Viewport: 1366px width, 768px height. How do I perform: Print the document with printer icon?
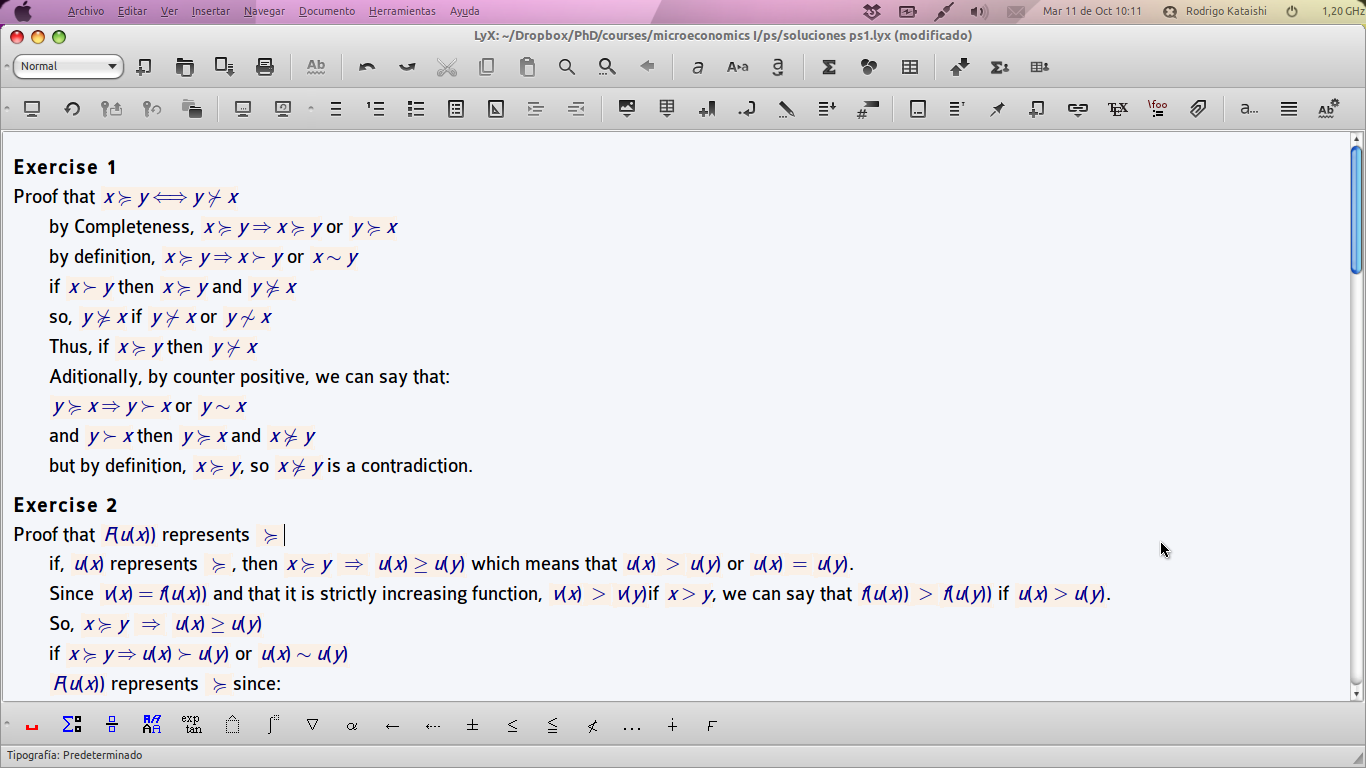(265, 67)
